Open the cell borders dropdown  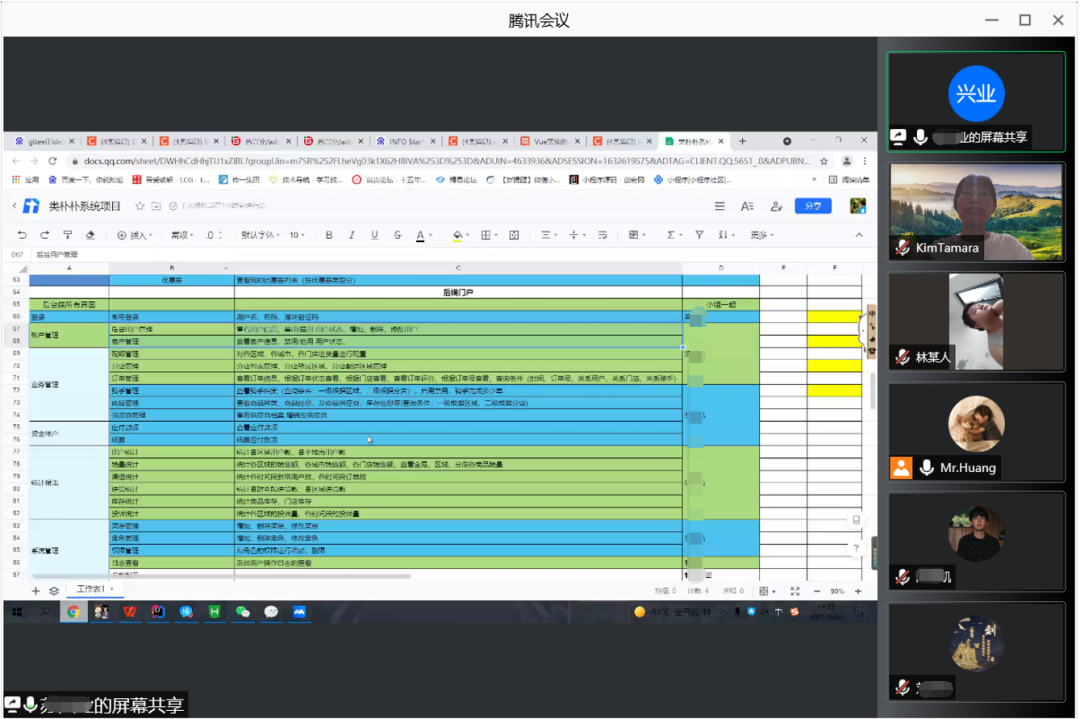489,235
